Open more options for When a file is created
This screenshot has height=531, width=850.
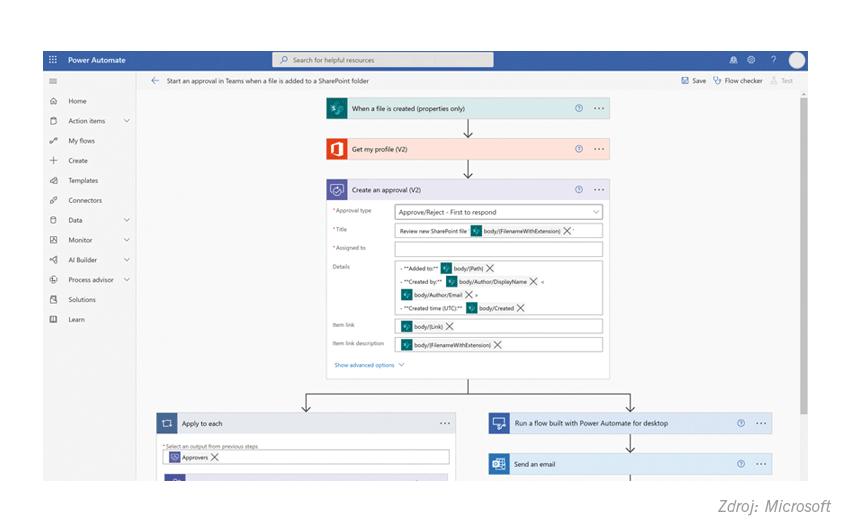(x=599, y=108)
